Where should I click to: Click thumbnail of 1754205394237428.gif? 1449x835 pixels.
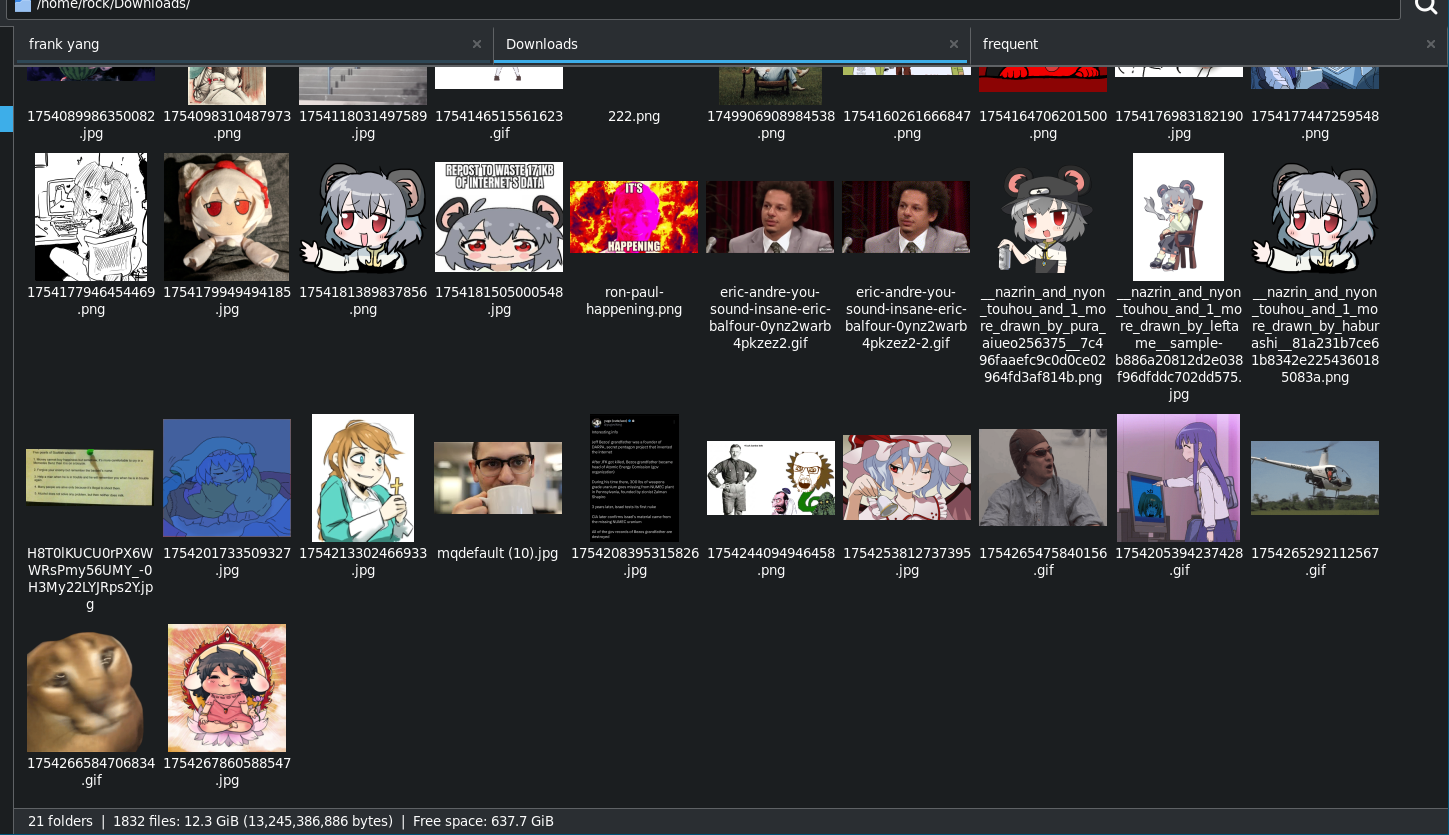point(1178,478)
